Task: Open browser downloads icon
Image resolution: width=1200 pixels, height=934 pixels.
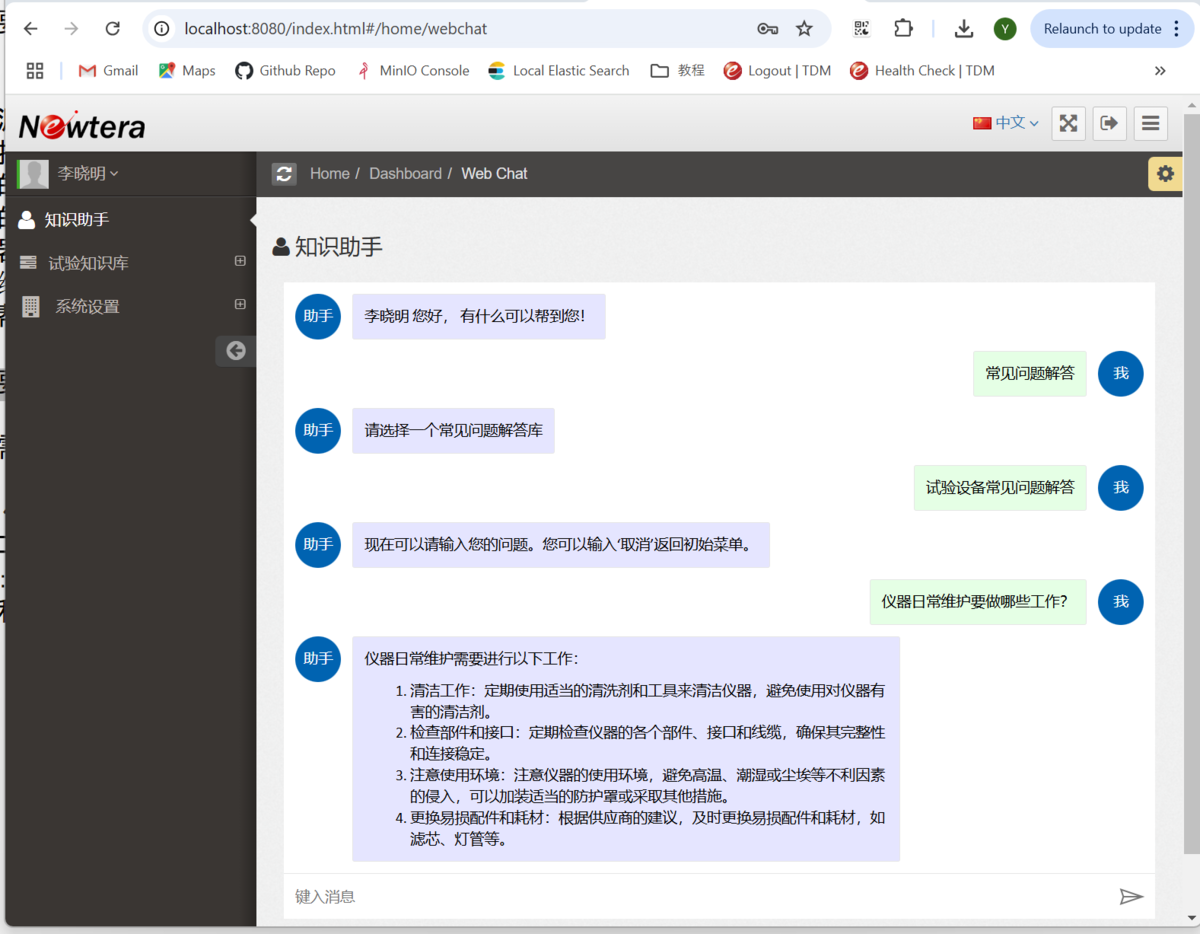Action: coord(964,29)
